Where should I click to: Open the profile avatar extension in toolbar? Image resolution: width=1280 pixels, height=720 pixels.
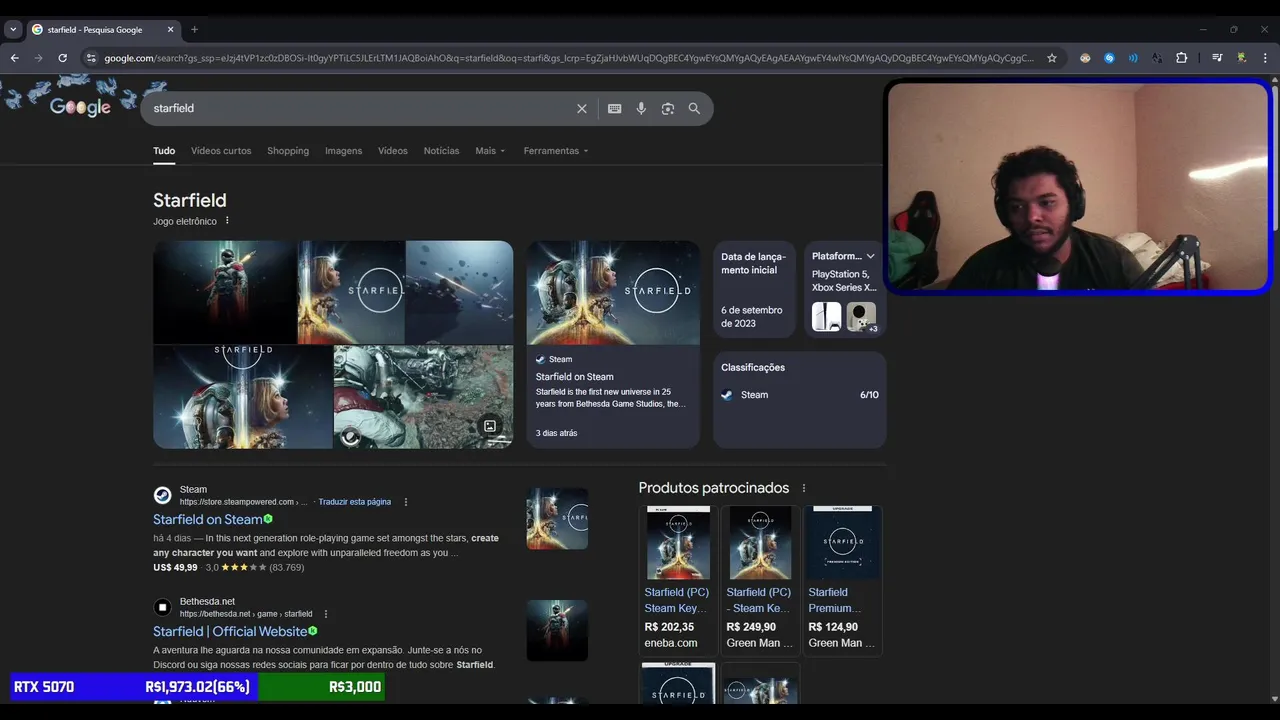1241,58
